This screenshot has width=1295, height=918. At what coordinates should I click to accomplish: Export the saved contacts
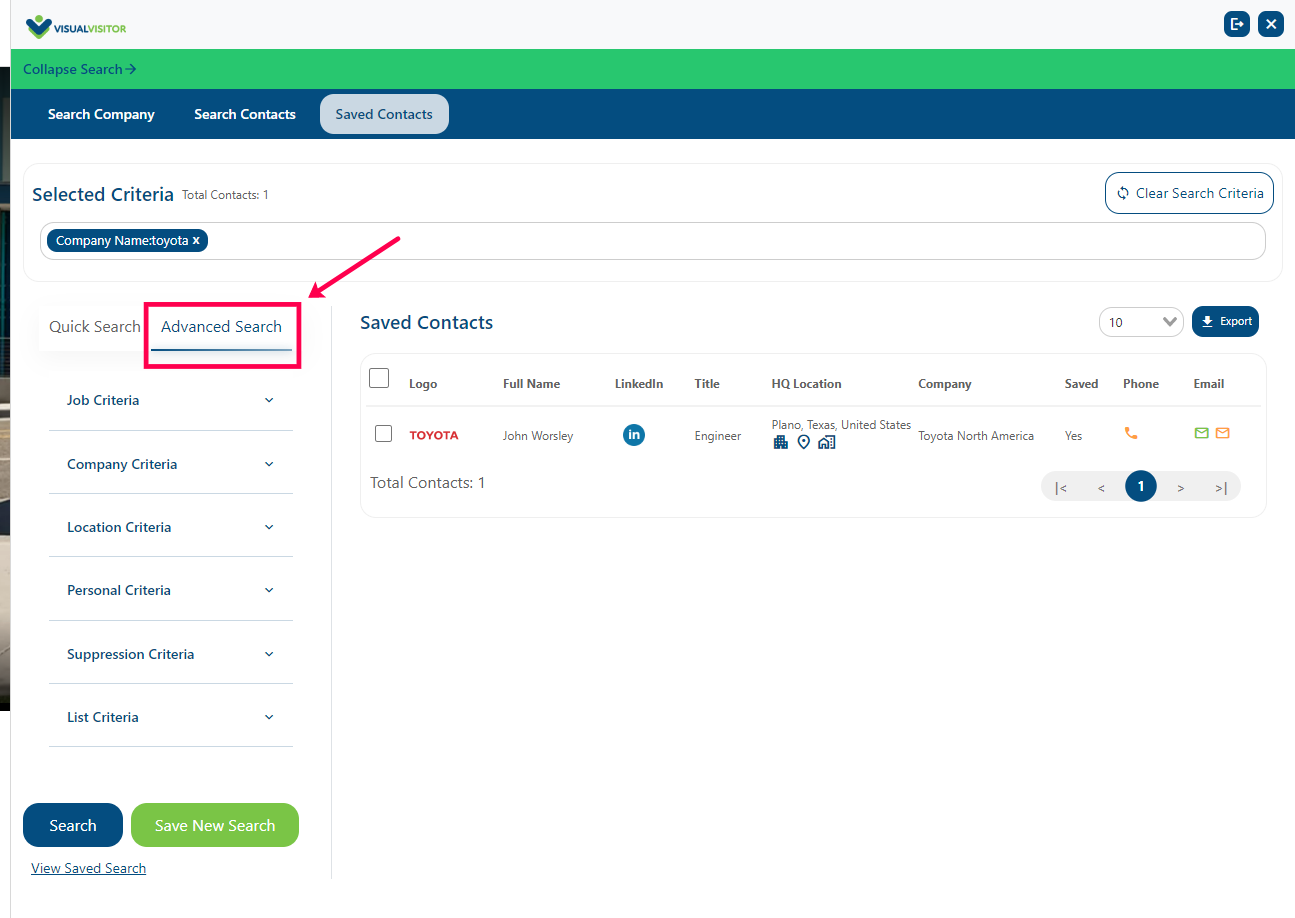[1225, 321]
